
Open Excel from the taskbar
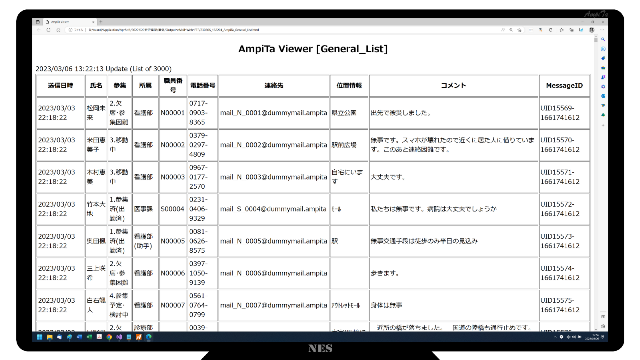(89, 337)
